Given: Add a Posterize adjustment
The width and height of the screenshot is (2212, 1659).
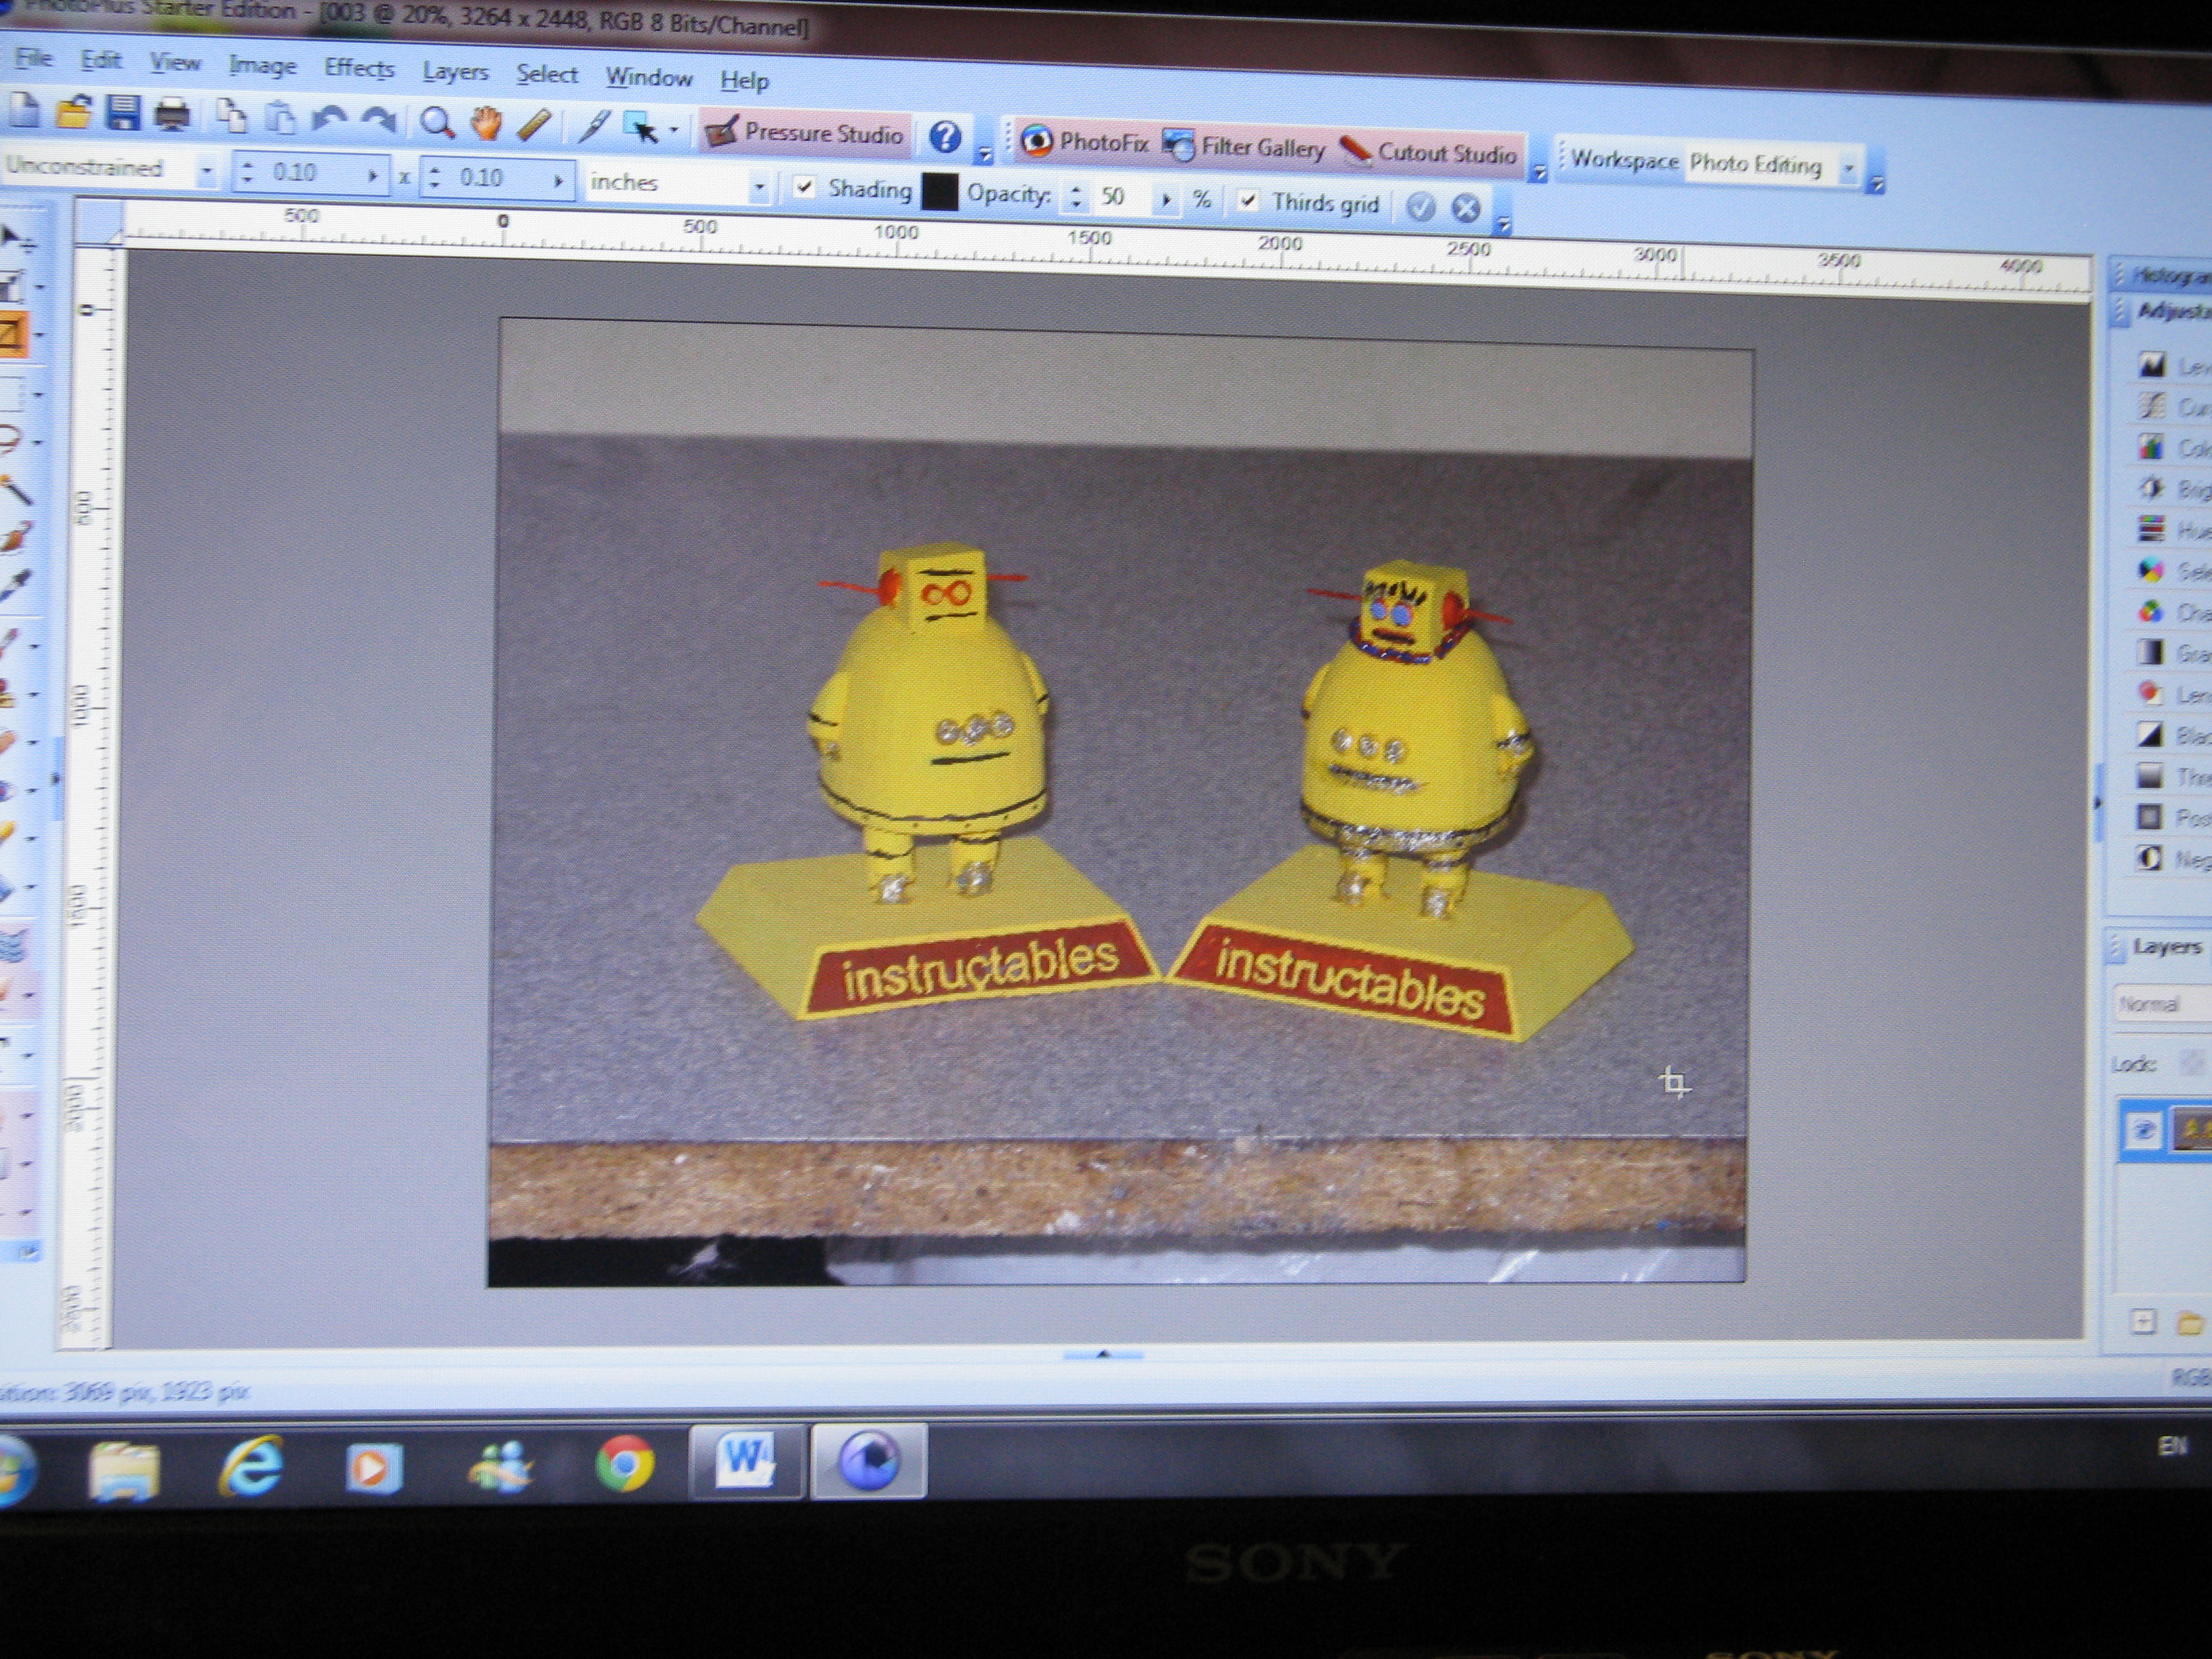Looking at the screenshot, I should tap(2150, 816).
